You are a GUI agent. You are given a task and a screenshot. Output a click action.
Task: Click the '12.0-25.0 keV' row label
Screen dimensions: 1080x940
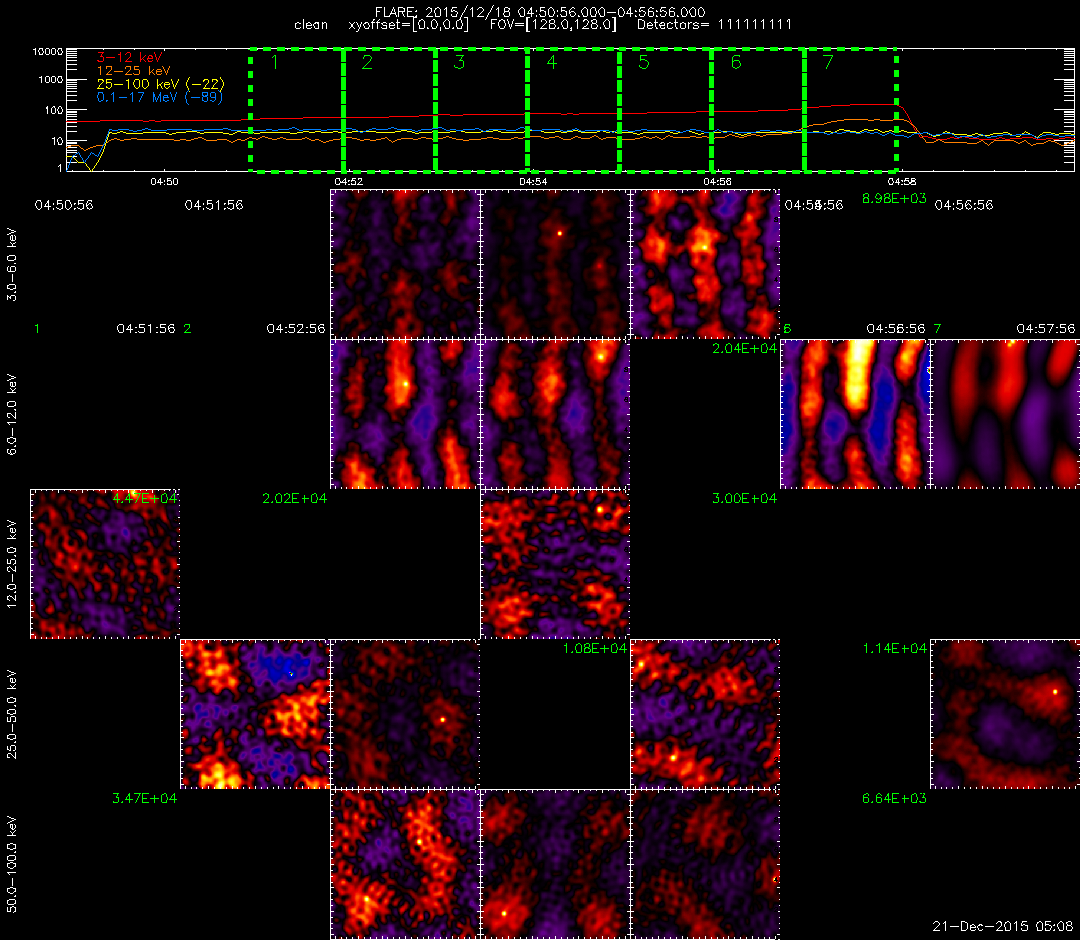click(x=12, y=565)
